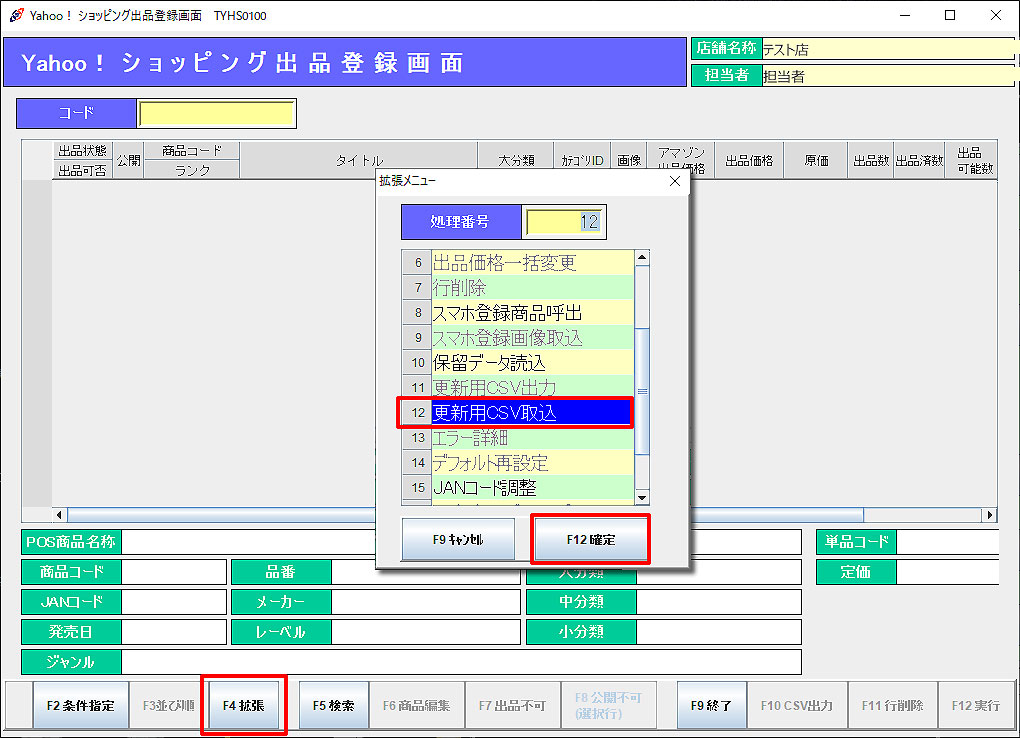Select エラー詳細 in the menu list
The width and height of the screenshot is (1020, 738).
click(x=532, y=438)
